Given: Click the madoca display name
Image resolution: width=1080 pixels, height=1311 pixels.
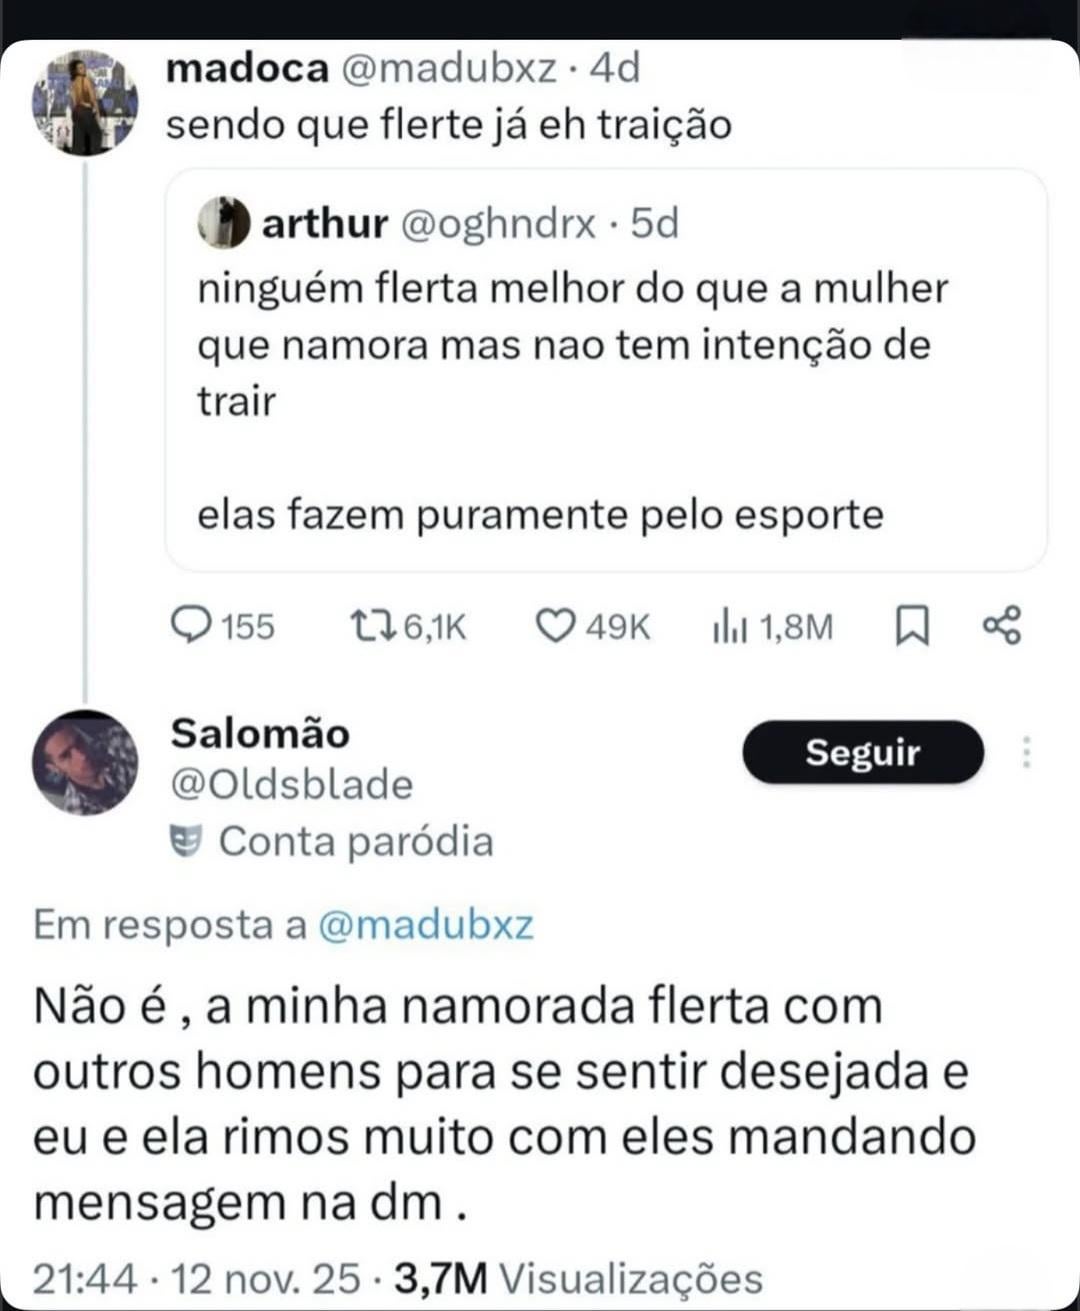Looking at the screenshot, I should [247, 68].
